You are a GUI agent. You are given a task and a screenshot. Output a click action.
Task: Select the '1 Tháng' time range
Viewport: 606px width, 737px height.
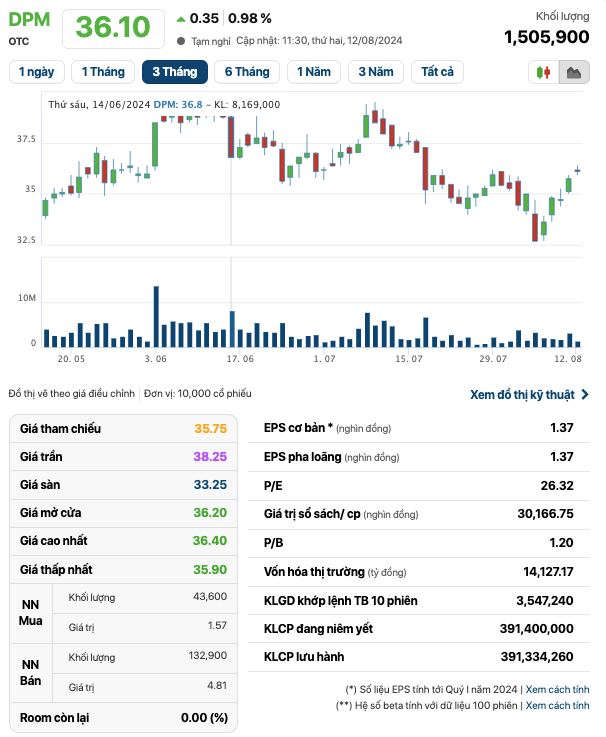point(104,72)
